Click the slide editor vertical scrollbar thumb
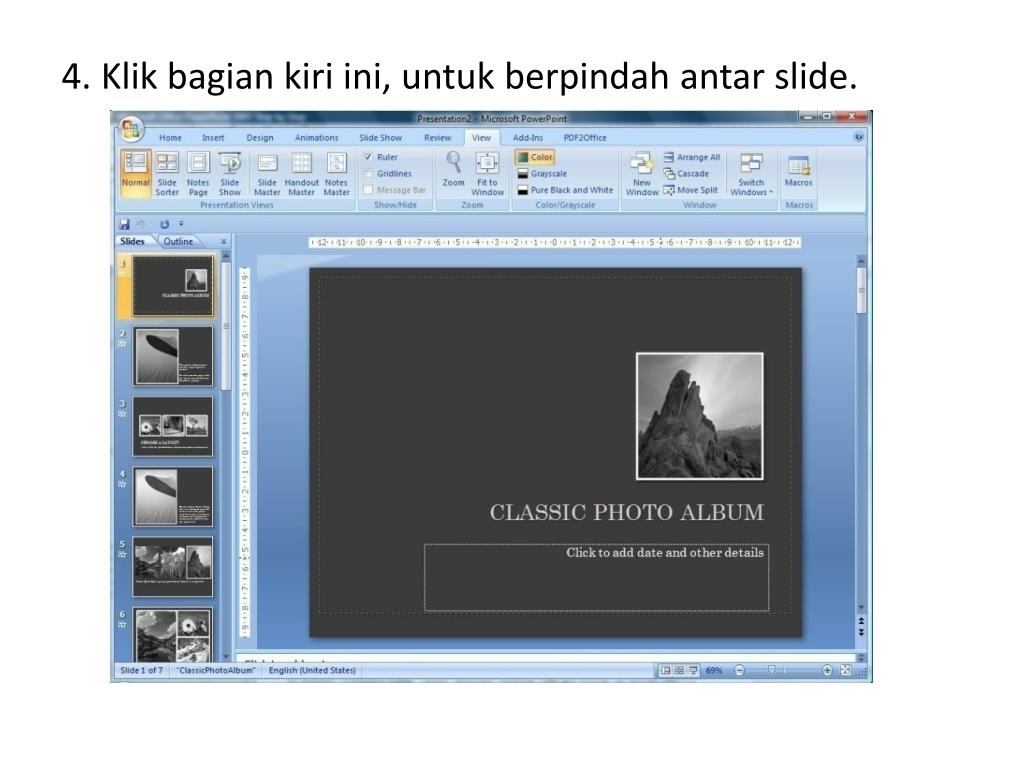The width and height of the screenshot is (1024, 768). click(861, 291)
